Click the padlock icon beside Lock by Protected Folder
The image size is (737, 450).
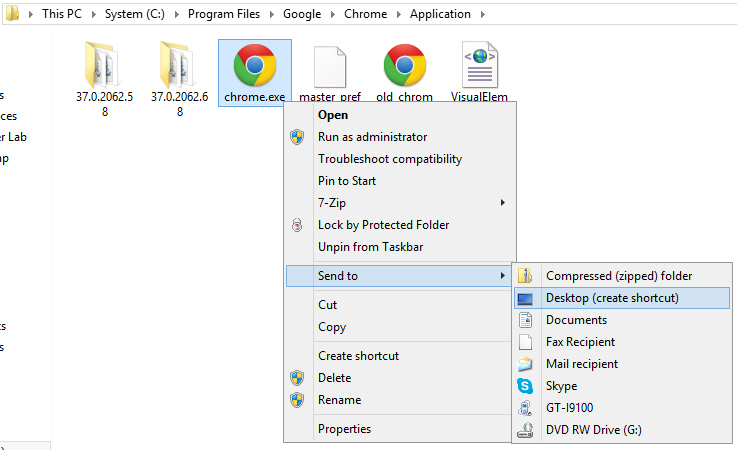click(x=297, y=225)
